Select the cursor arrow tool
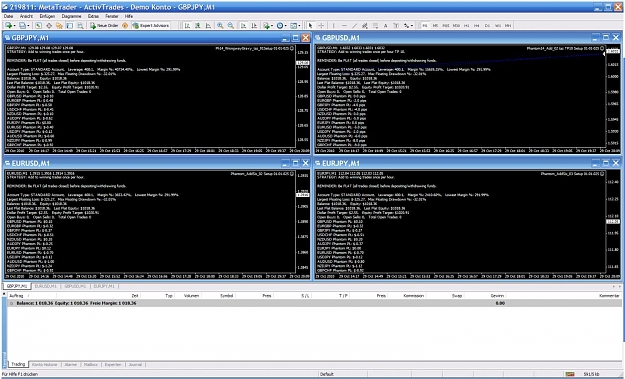The image size is (625, 379). [311, 26]
